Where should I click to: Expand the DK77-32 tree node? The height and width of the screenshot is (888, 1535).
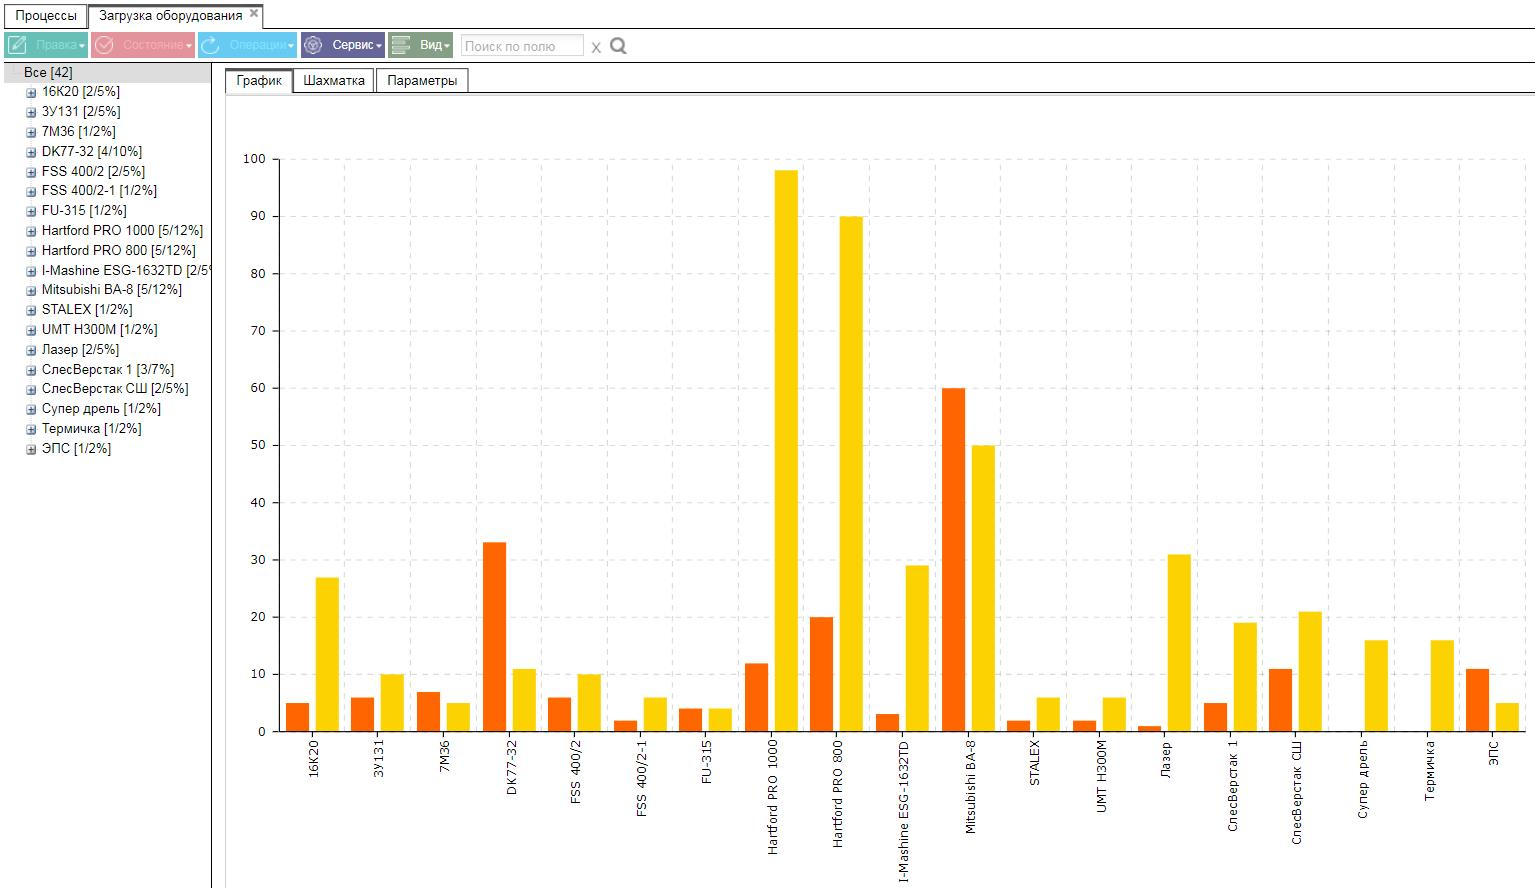(x=31, y=152)
